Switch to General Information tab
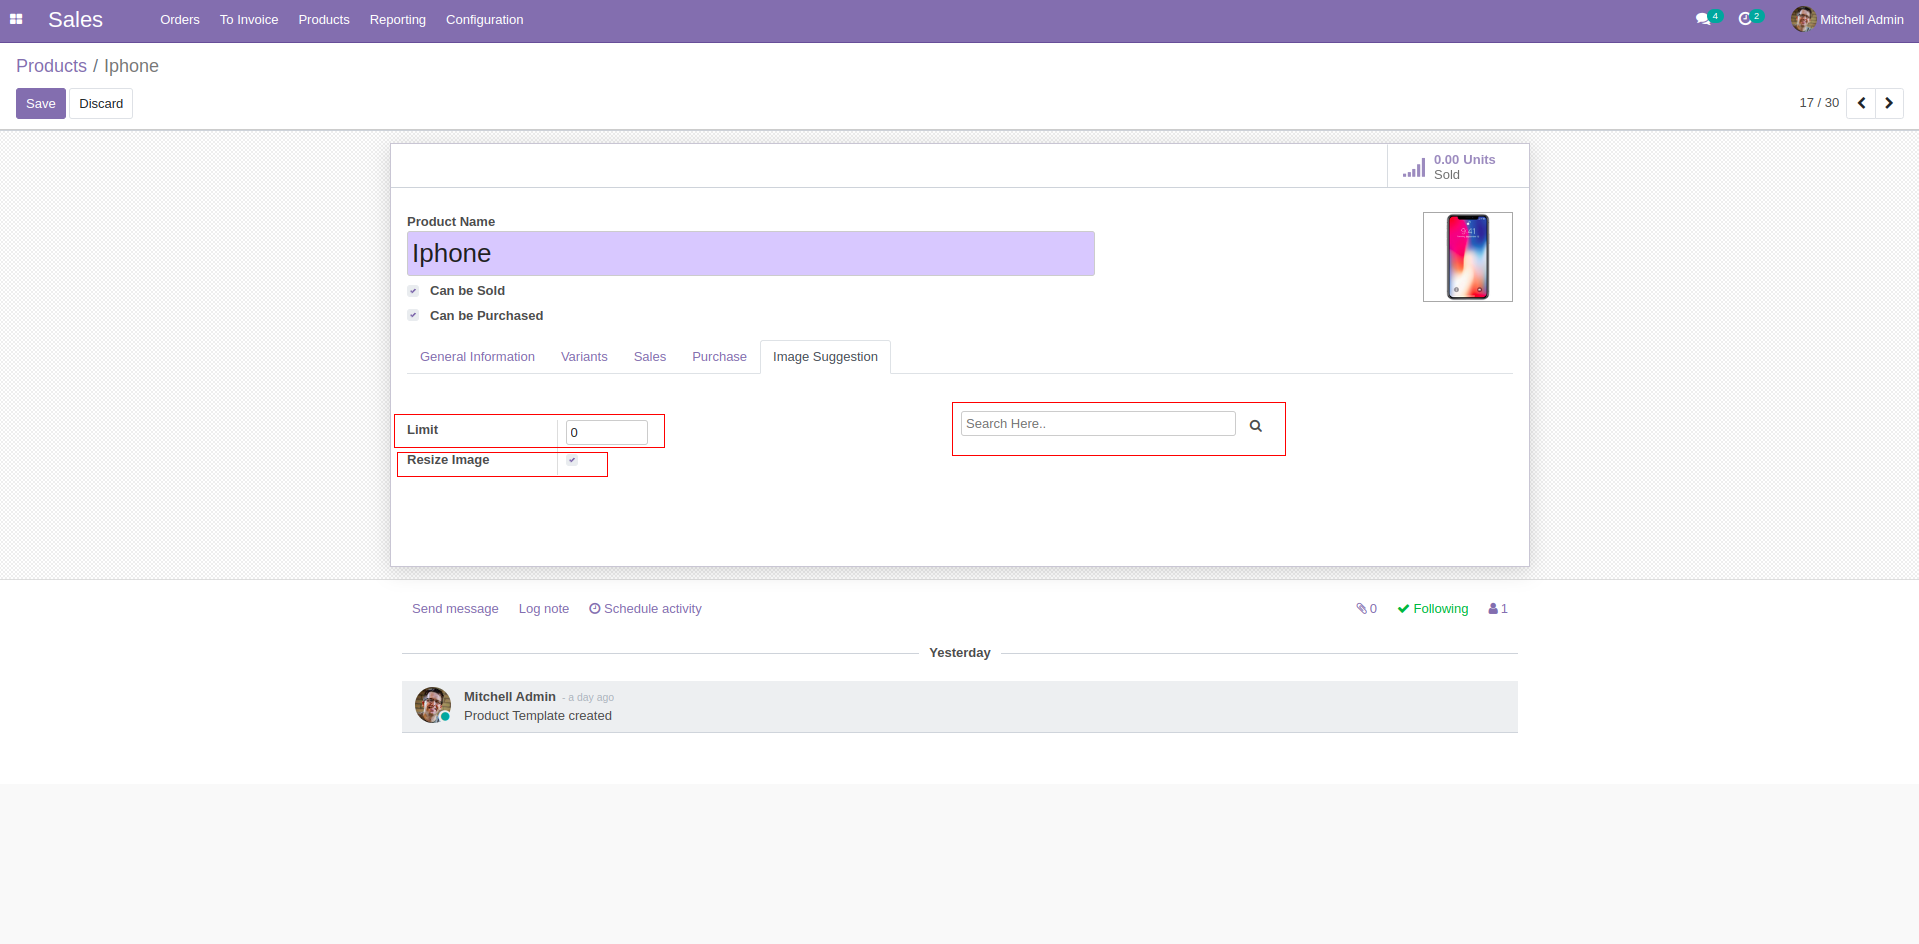The width and height of the screenshot is (1919, 944). 477,357
